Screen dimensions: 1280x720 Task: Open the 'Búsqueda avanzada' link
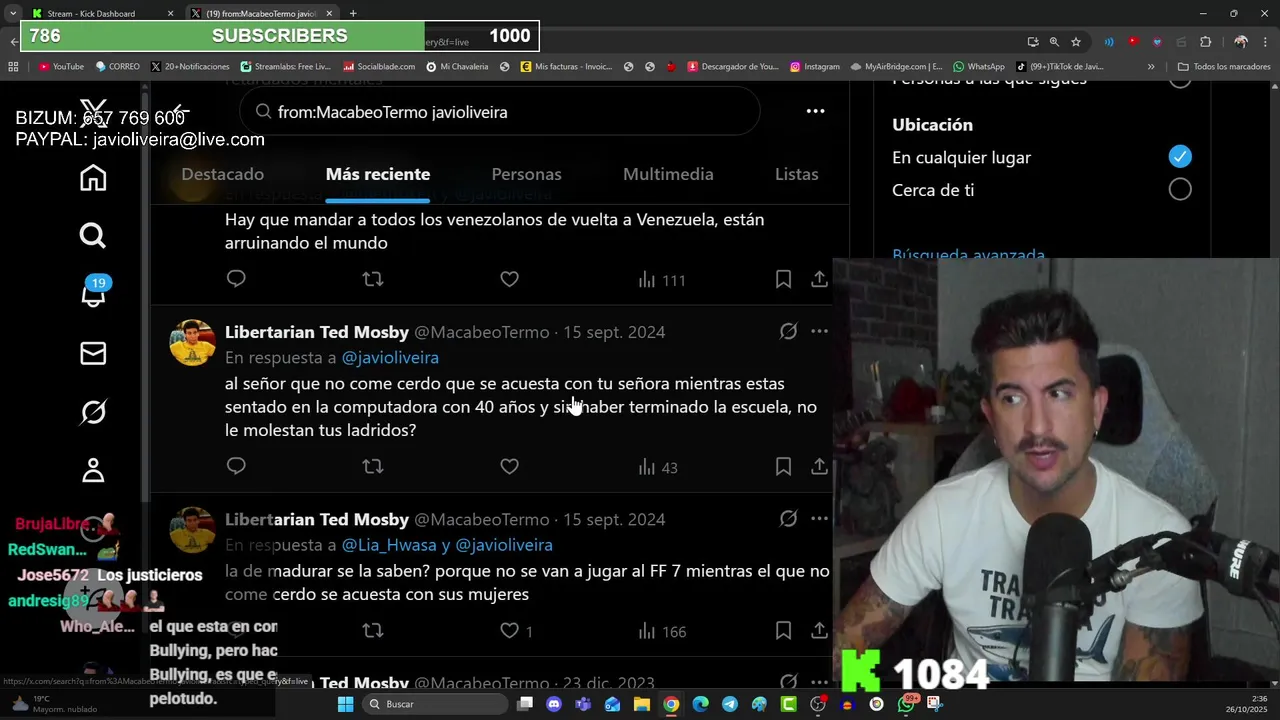click(968, 254)
